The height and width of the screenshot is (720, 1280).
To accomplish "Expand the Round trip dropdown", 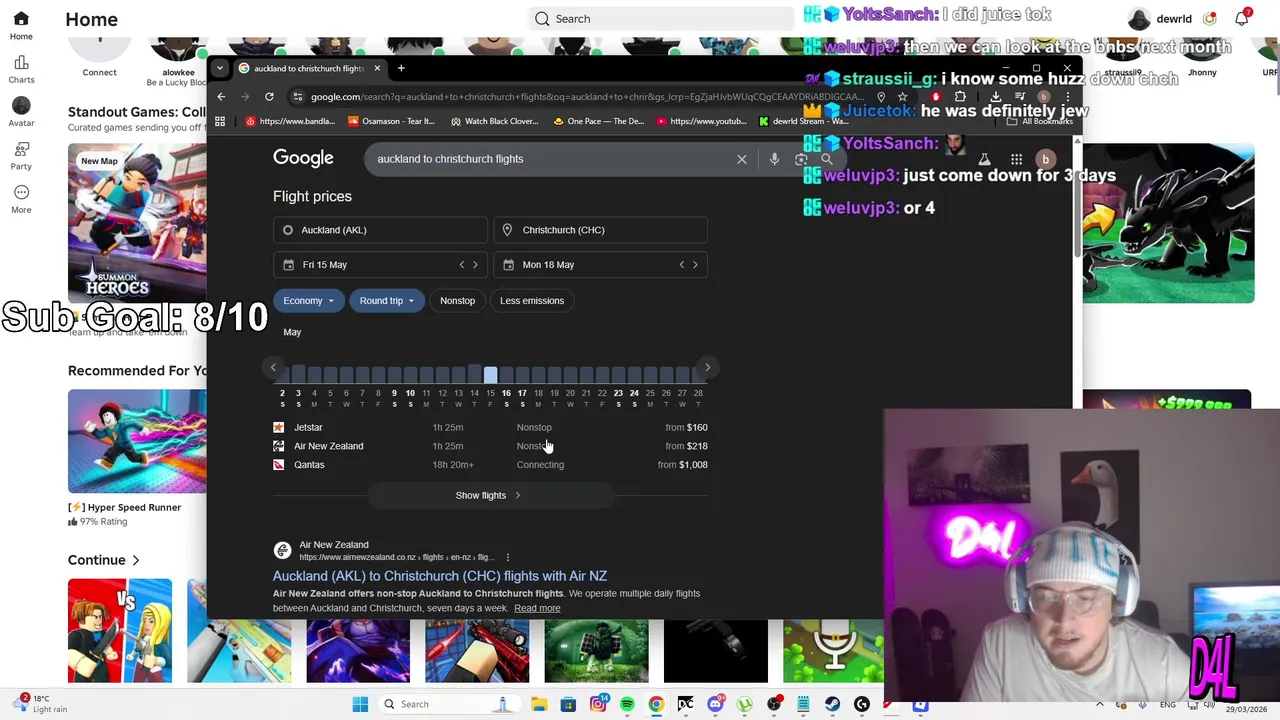I will tap(387, 301).
